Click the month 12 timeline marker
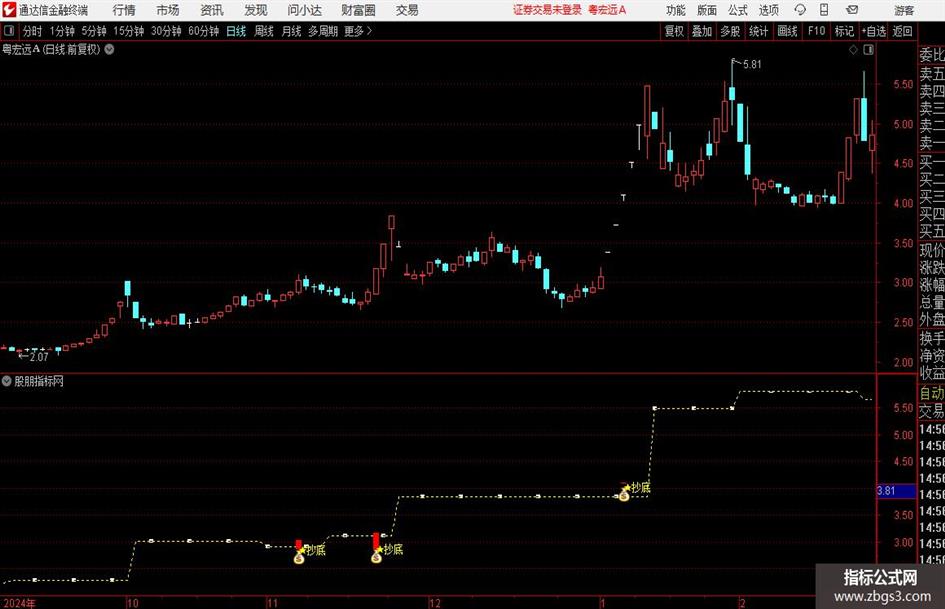Viewport: 945px width, 609px height. point(435,603)
